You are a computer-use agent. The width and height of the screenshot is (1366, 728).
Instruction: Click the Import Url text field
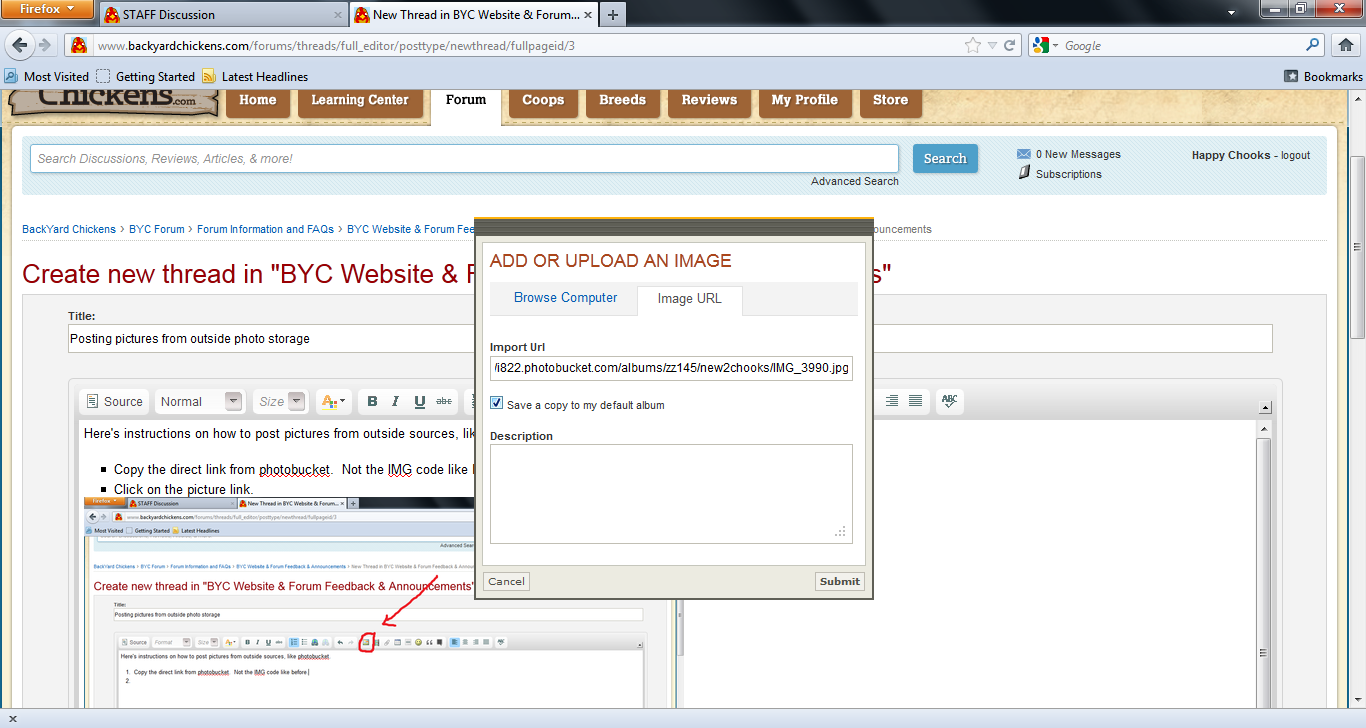click(670, 368)
